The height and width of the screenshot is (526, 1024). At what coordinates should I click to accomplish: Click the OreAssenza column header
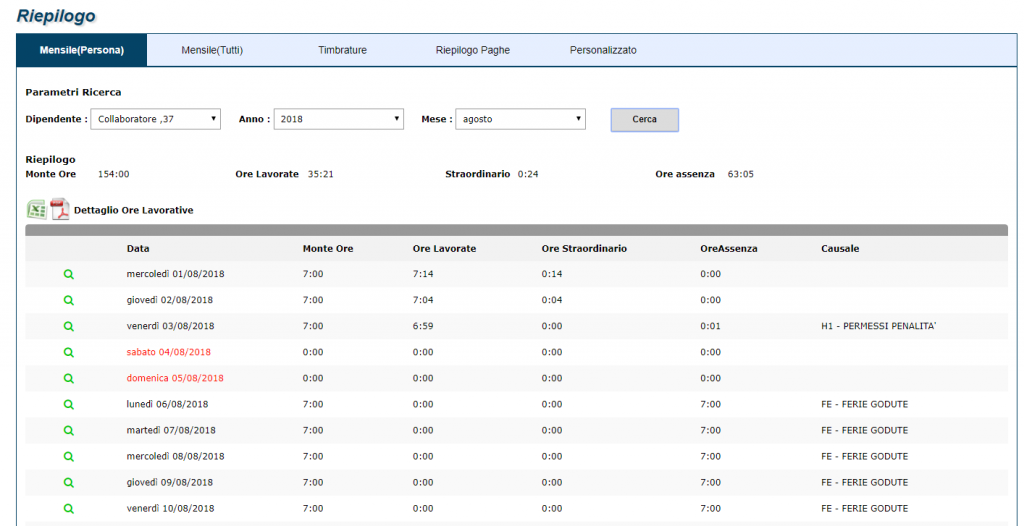(729, 249)
